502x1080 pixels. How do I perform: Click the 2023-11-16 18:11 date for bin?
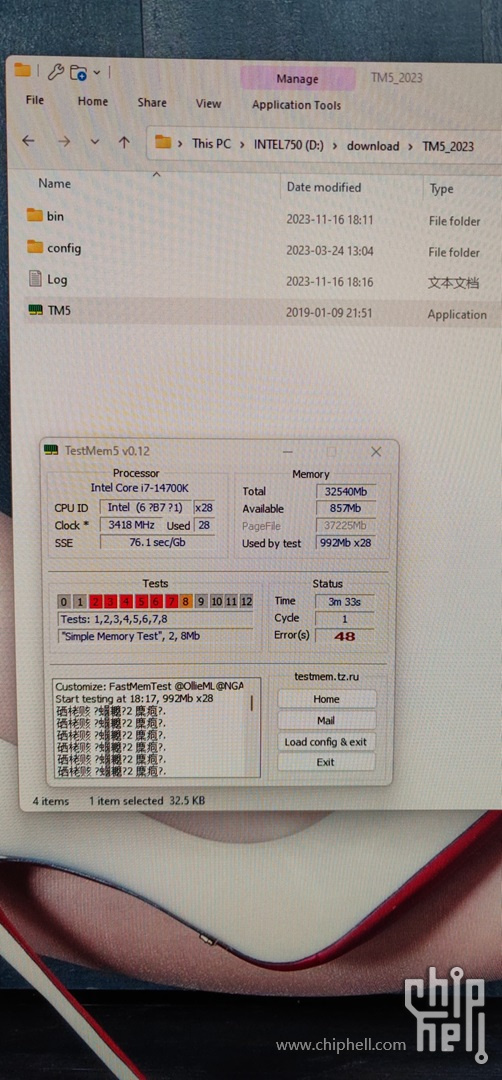pyautogui.click(x=330, y=220)
